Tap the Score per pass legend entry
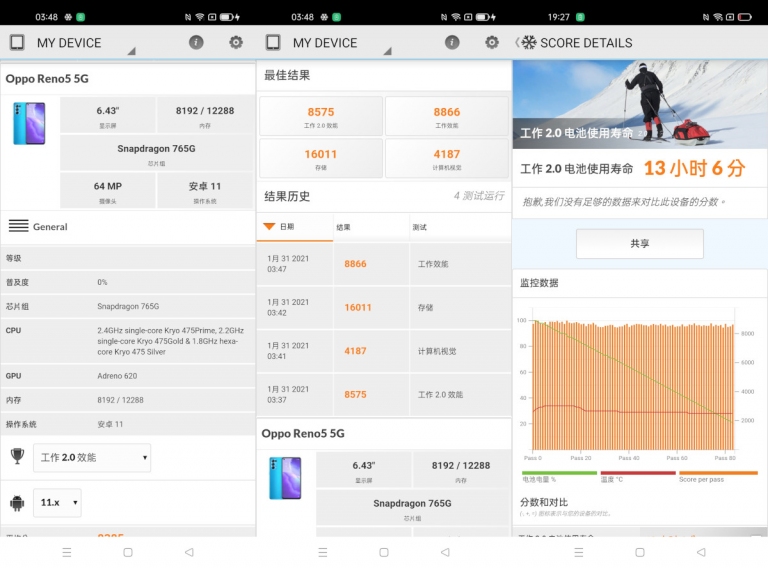The height and width of the screenshot is (568, 768). pyautogui.click(x=718, y=476)
